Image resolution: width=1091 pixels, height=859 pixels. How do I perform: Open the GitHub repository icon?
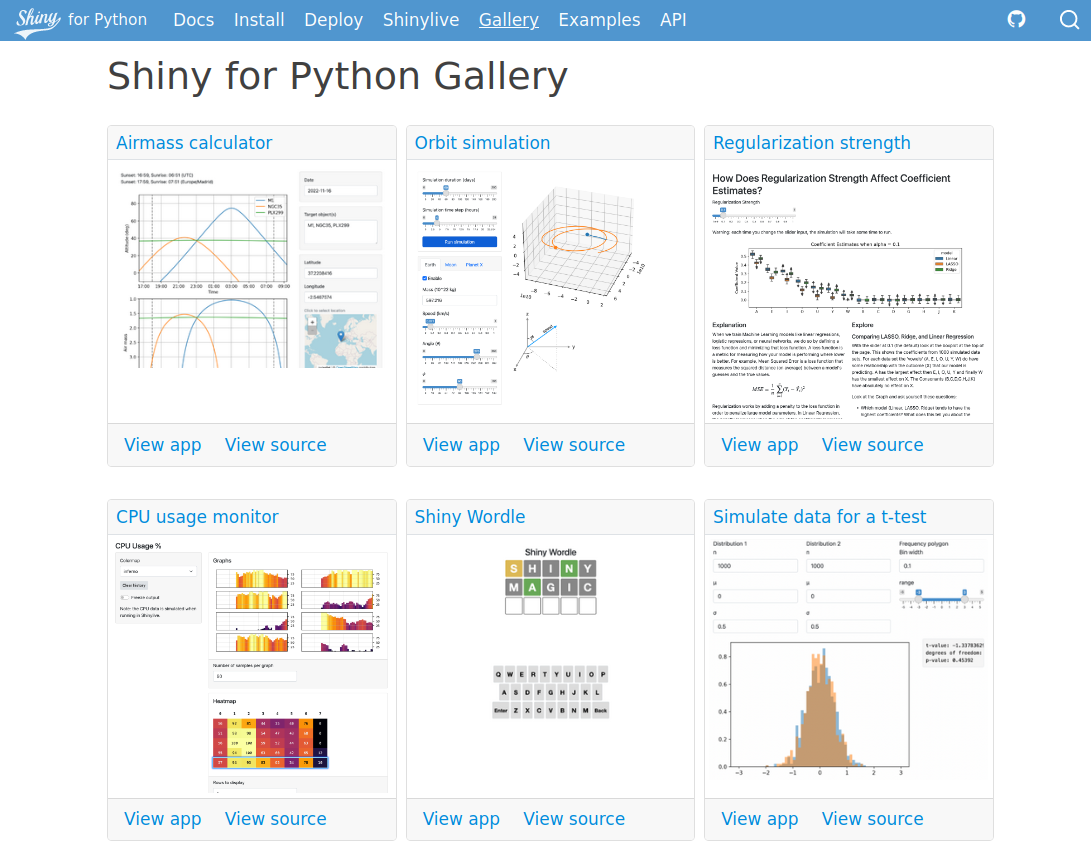(x=1017, y=19)
